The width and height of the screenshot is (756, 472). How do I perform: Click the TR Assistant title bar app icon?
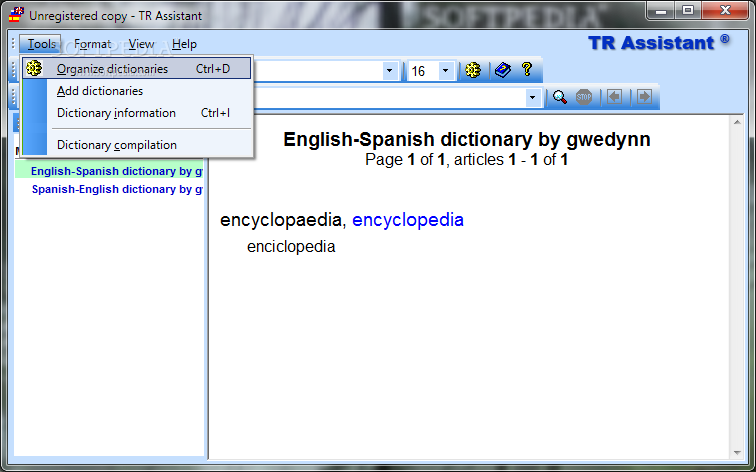pyautogui.click(x=16, y=14)
